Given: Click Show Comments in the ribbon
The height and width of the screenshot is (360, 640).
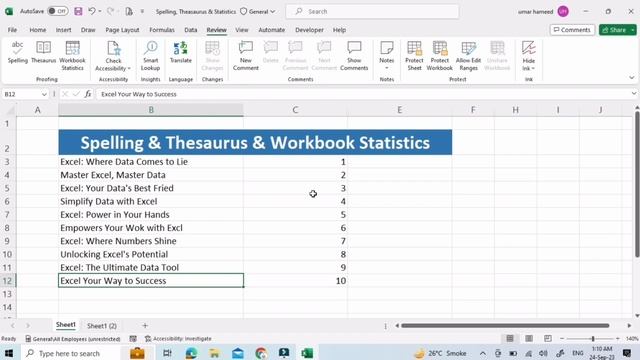Looking at the screenshot, I should (x=354, y=56).
